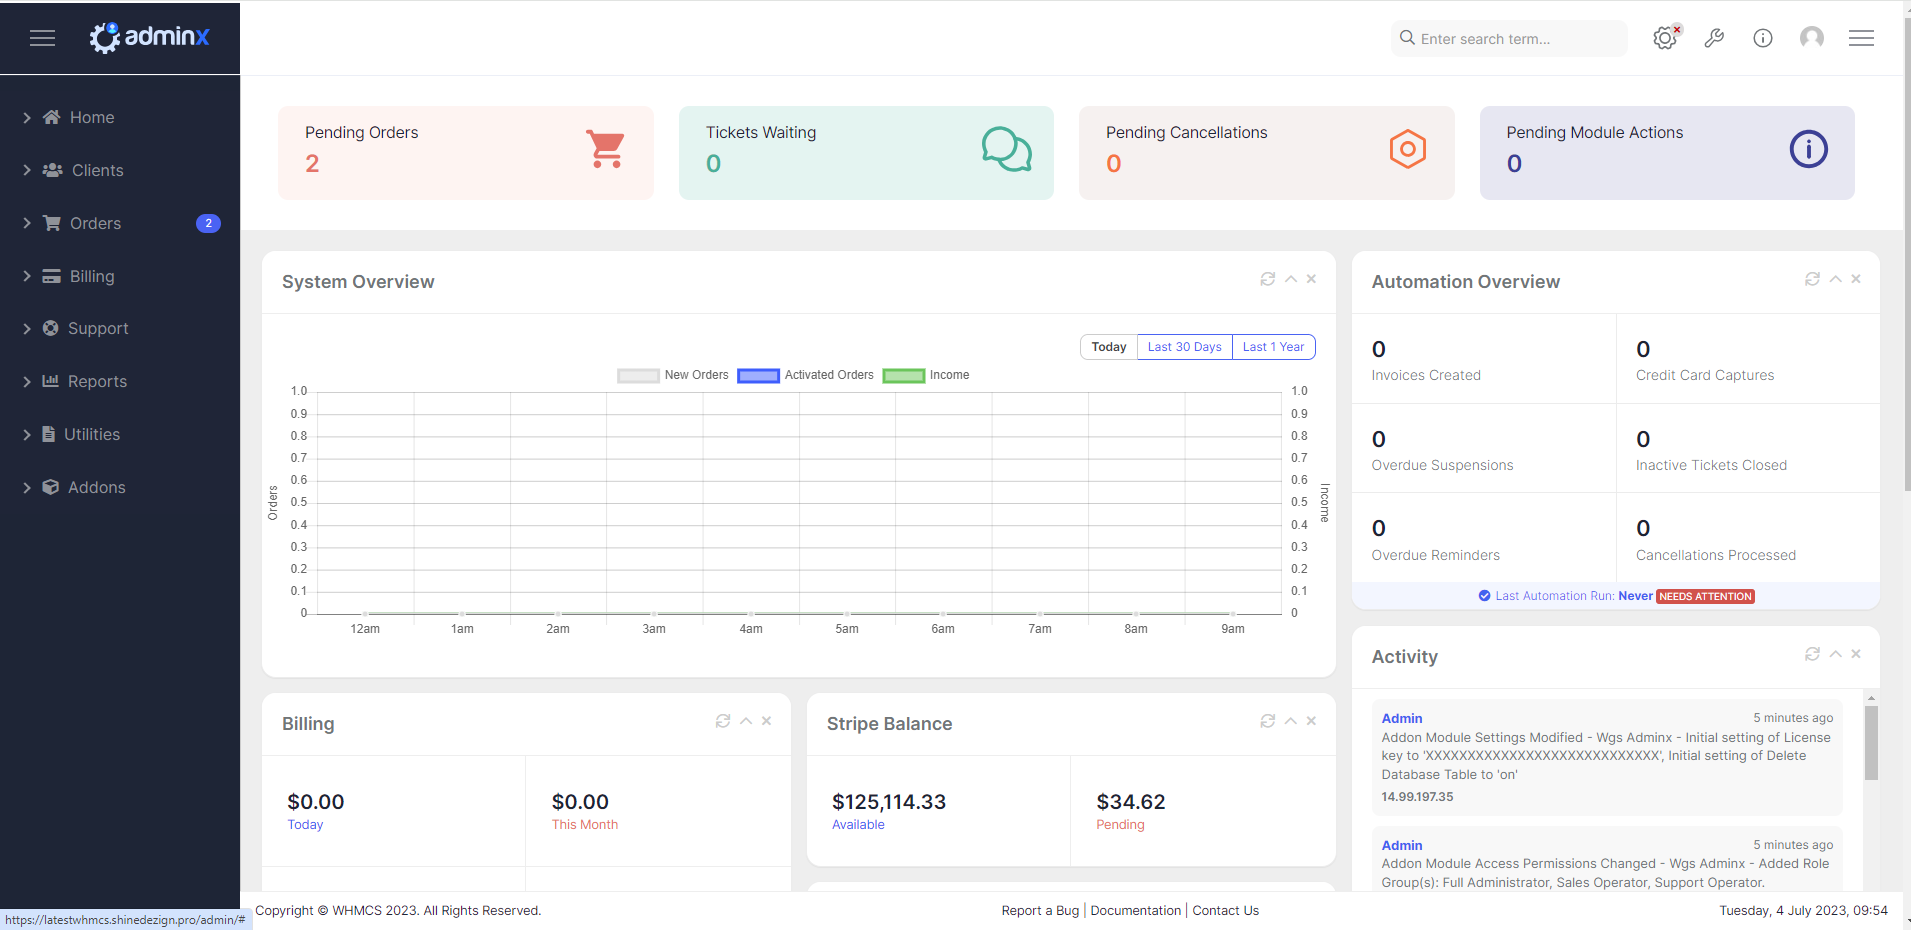Open the info circle icon in header
1911x930 pixels.
1763,38
